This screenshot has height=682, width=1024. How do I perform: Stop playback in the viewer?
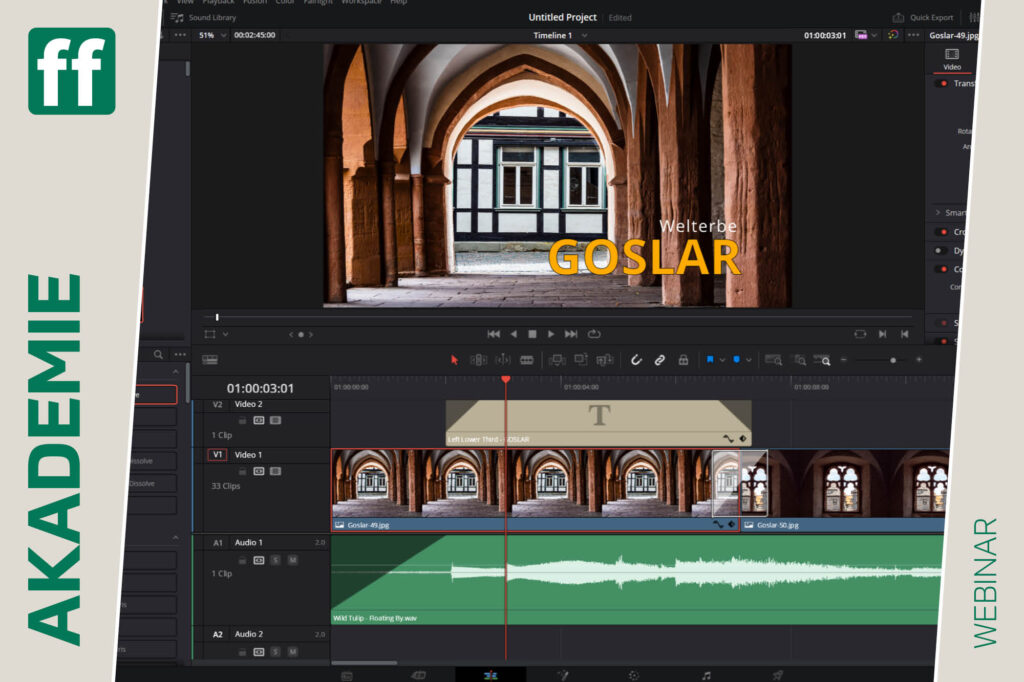tap(532, 334)
